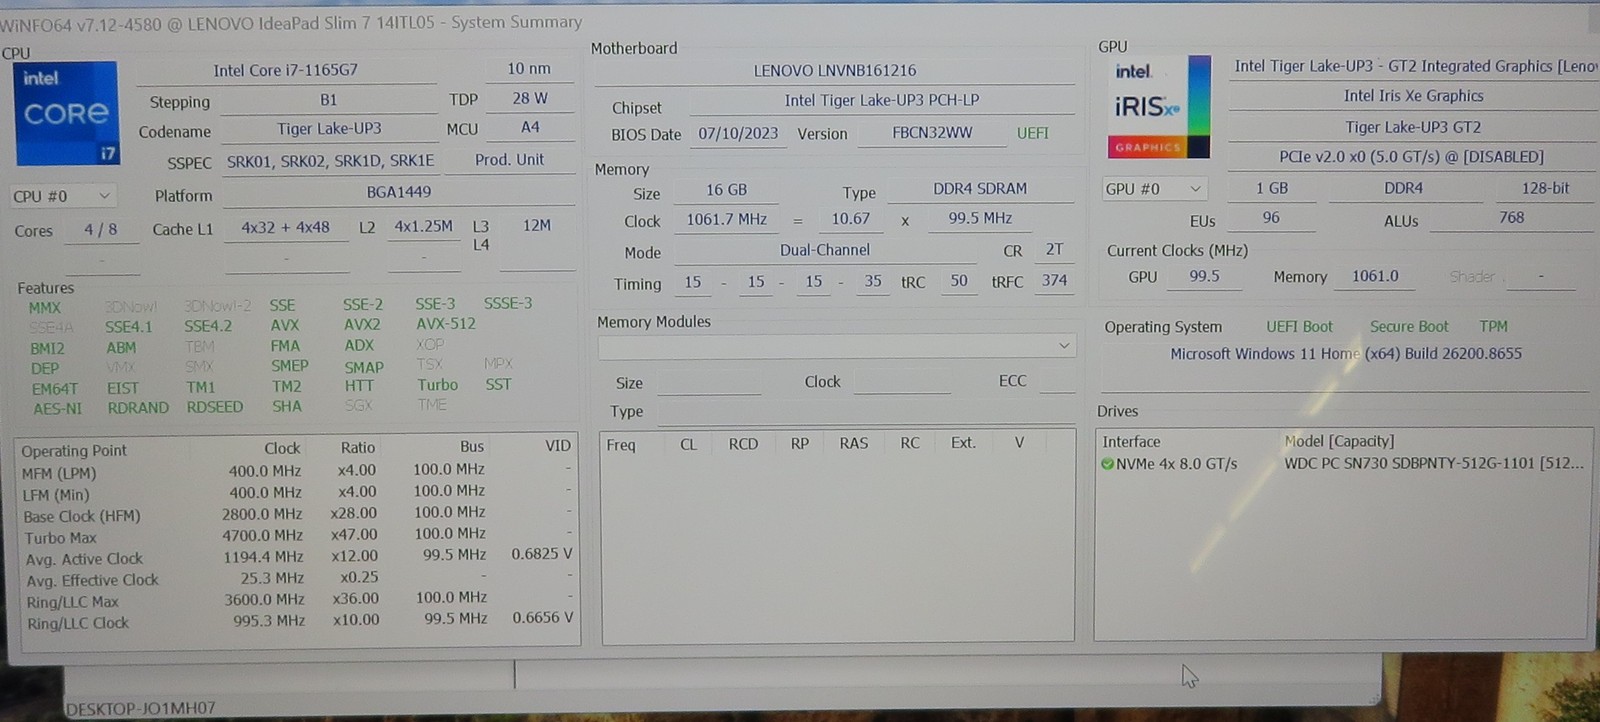Click the Secure Boot indicator

pyautogui.click(x=1409, y=327)
